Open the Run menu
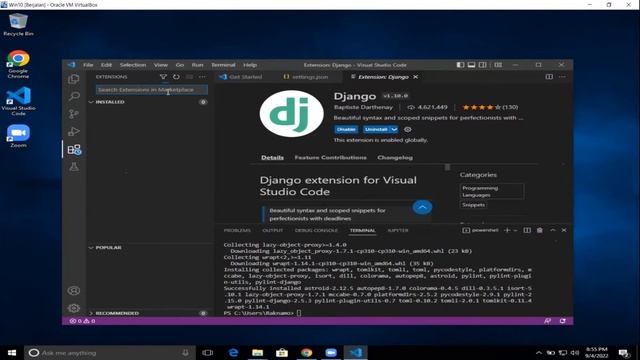640x360 pixels. [x=198, y=65]
